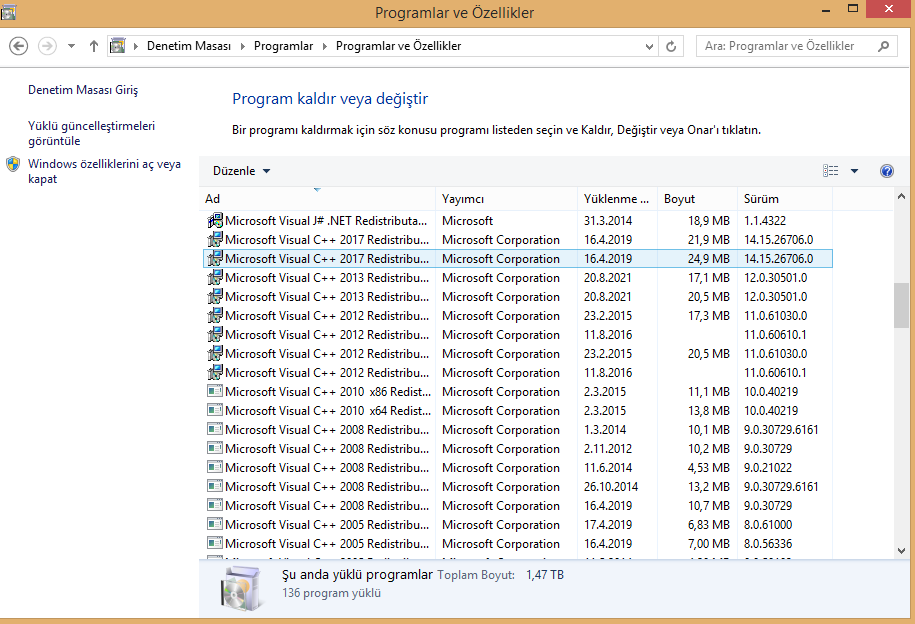This screenshot has height=624, width=915.
Task: Click icon of Visual C++ 2005 version 8.0.56336
Action: coord(215,543)
